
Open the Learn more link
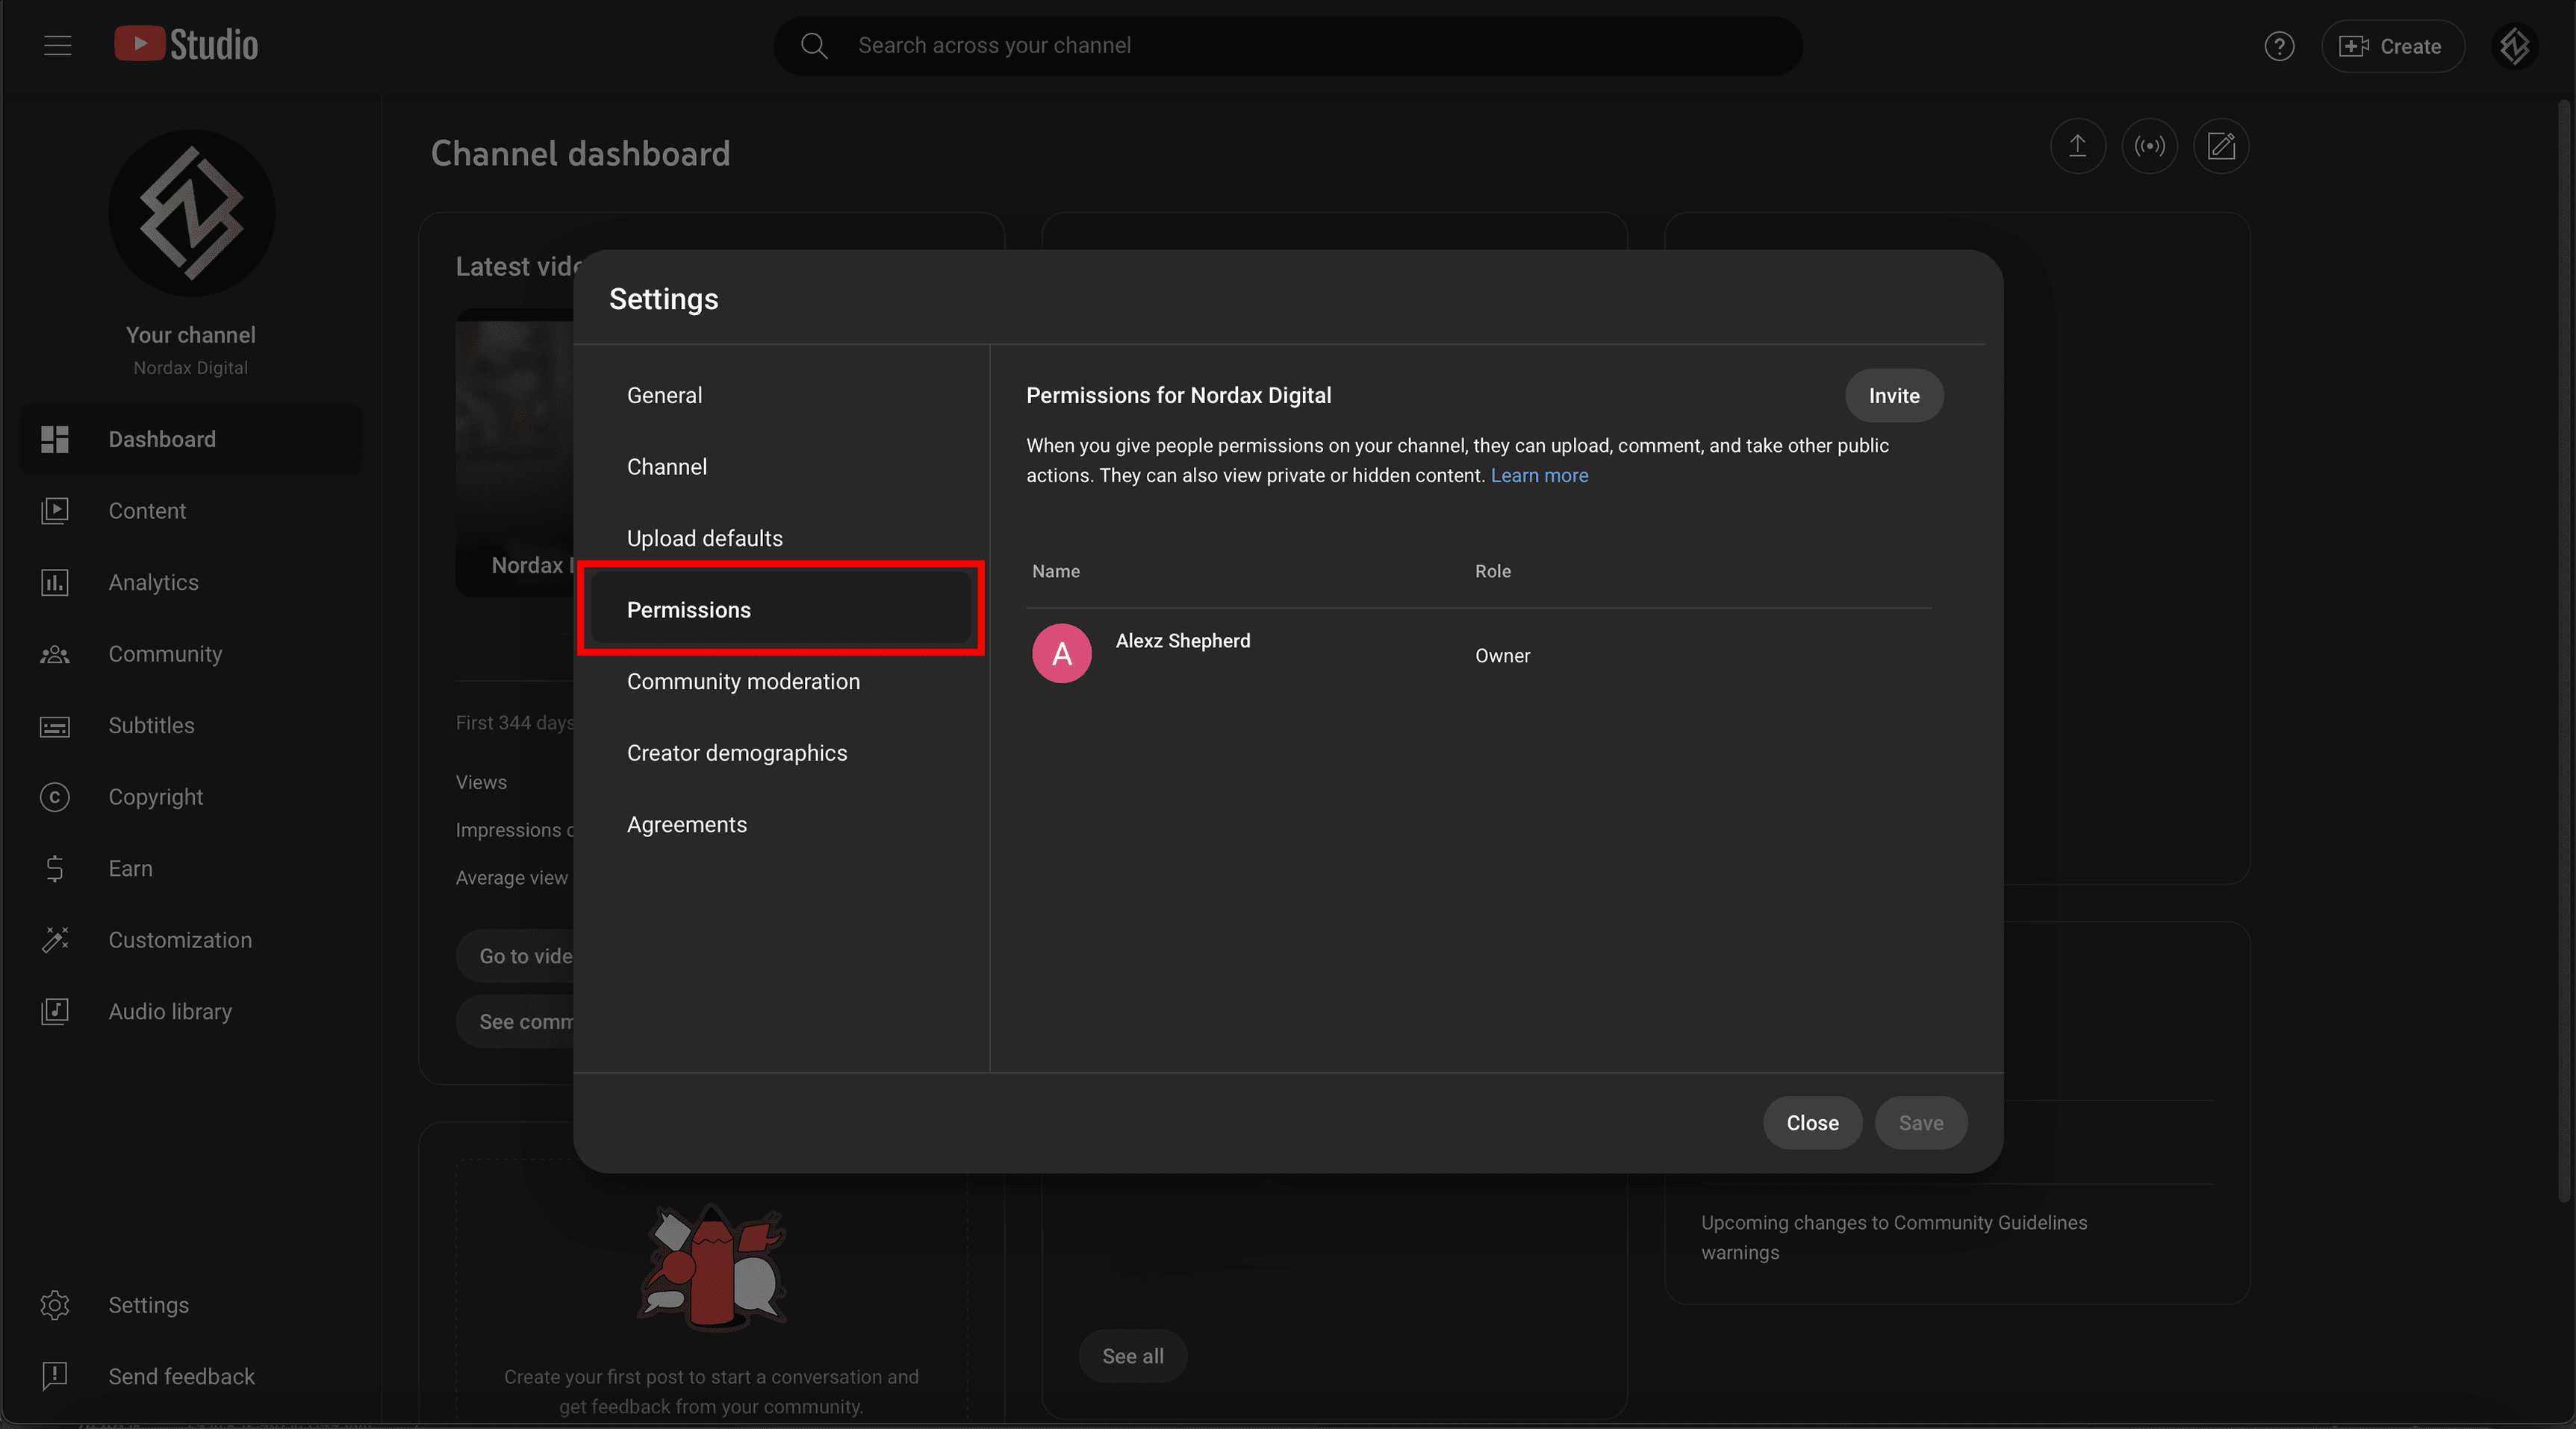pos(1539,475)
